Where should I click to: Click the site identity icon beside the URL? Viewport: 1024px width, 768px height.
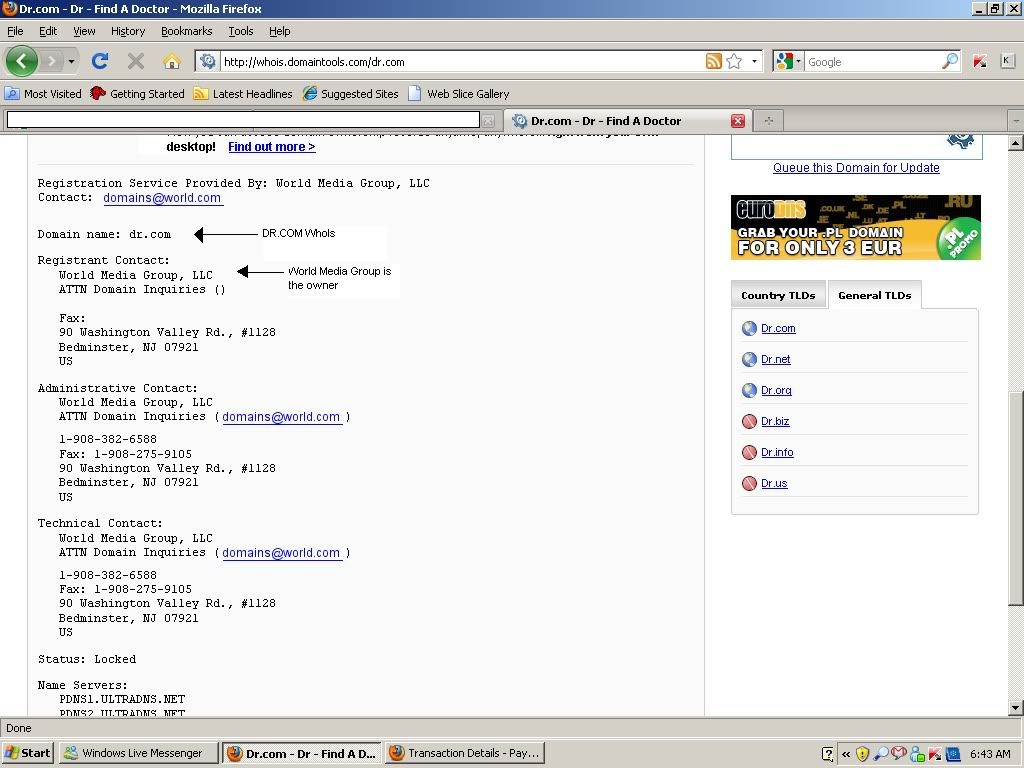[x=208, y=61]
